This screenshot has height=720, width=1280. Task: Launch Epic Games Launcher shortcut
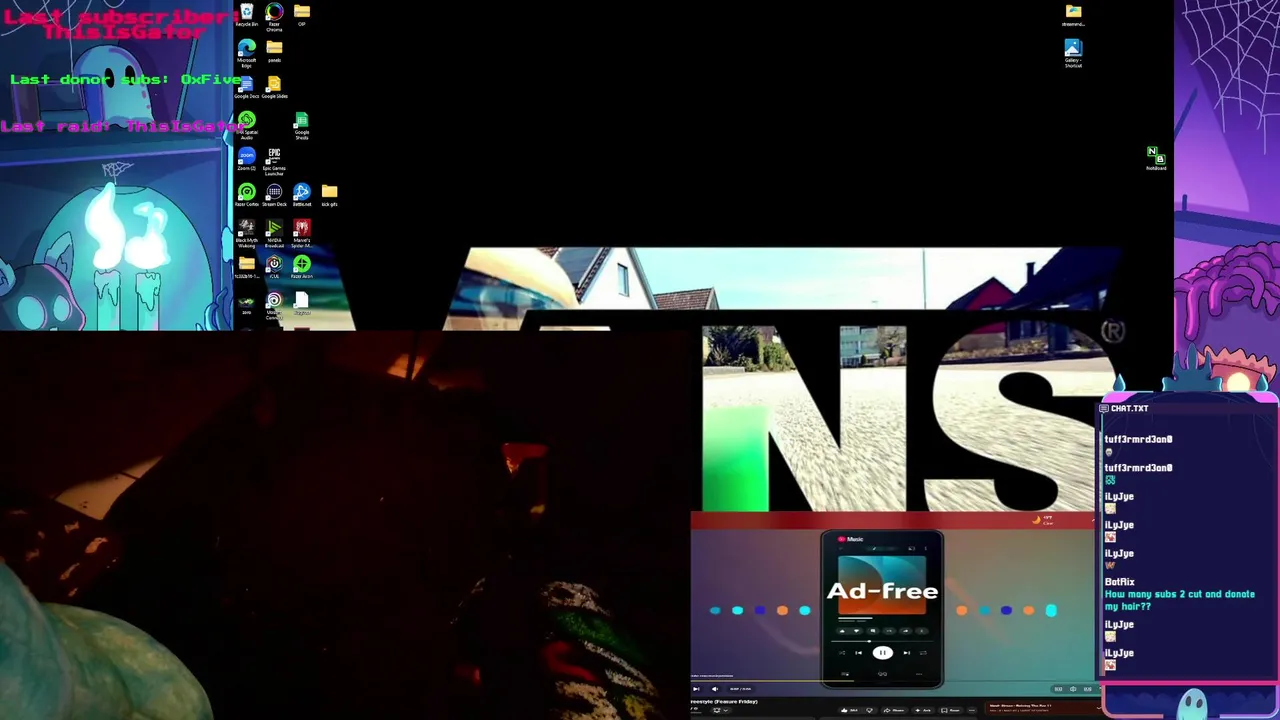(x=274, y=161)
